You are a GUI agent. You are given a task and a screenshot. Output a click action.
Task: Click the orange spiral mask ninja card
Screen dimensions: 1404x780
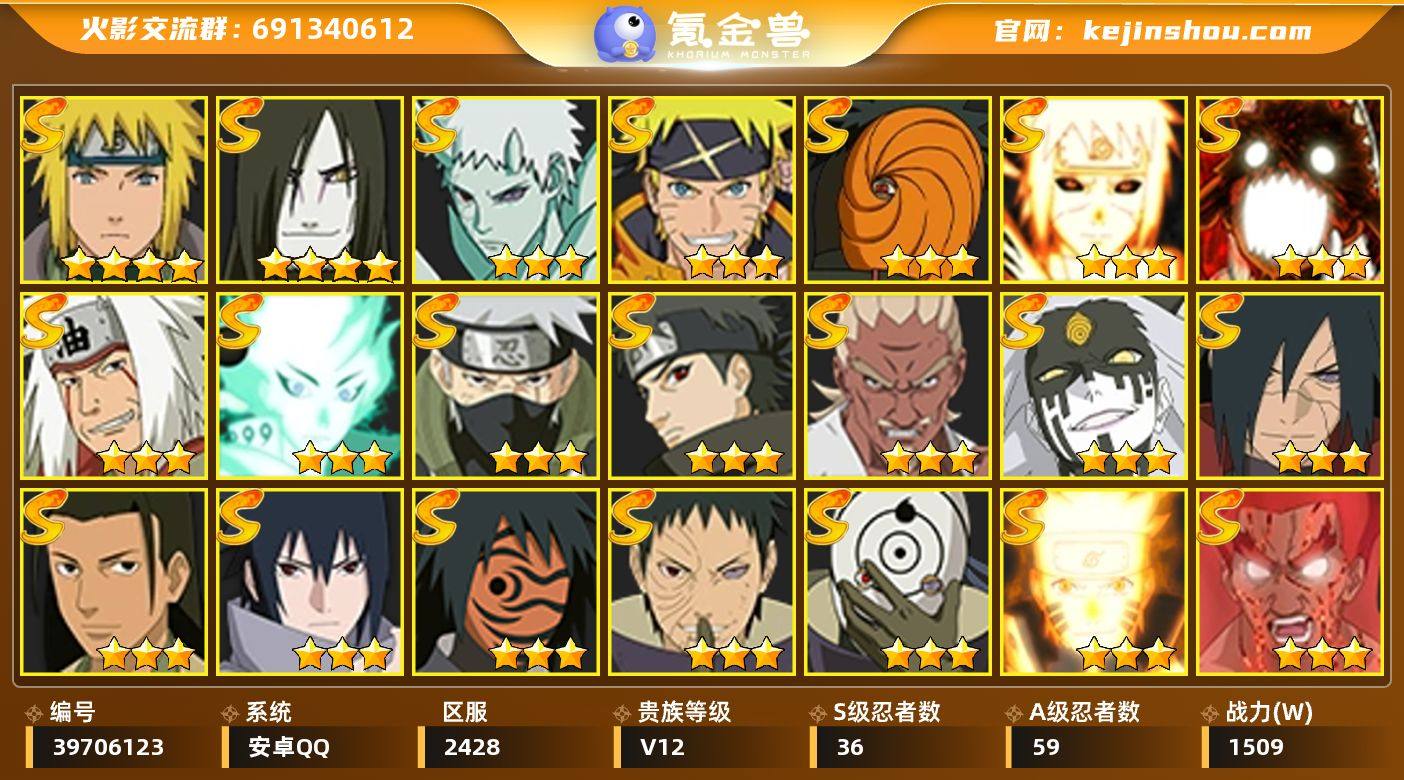897,189
